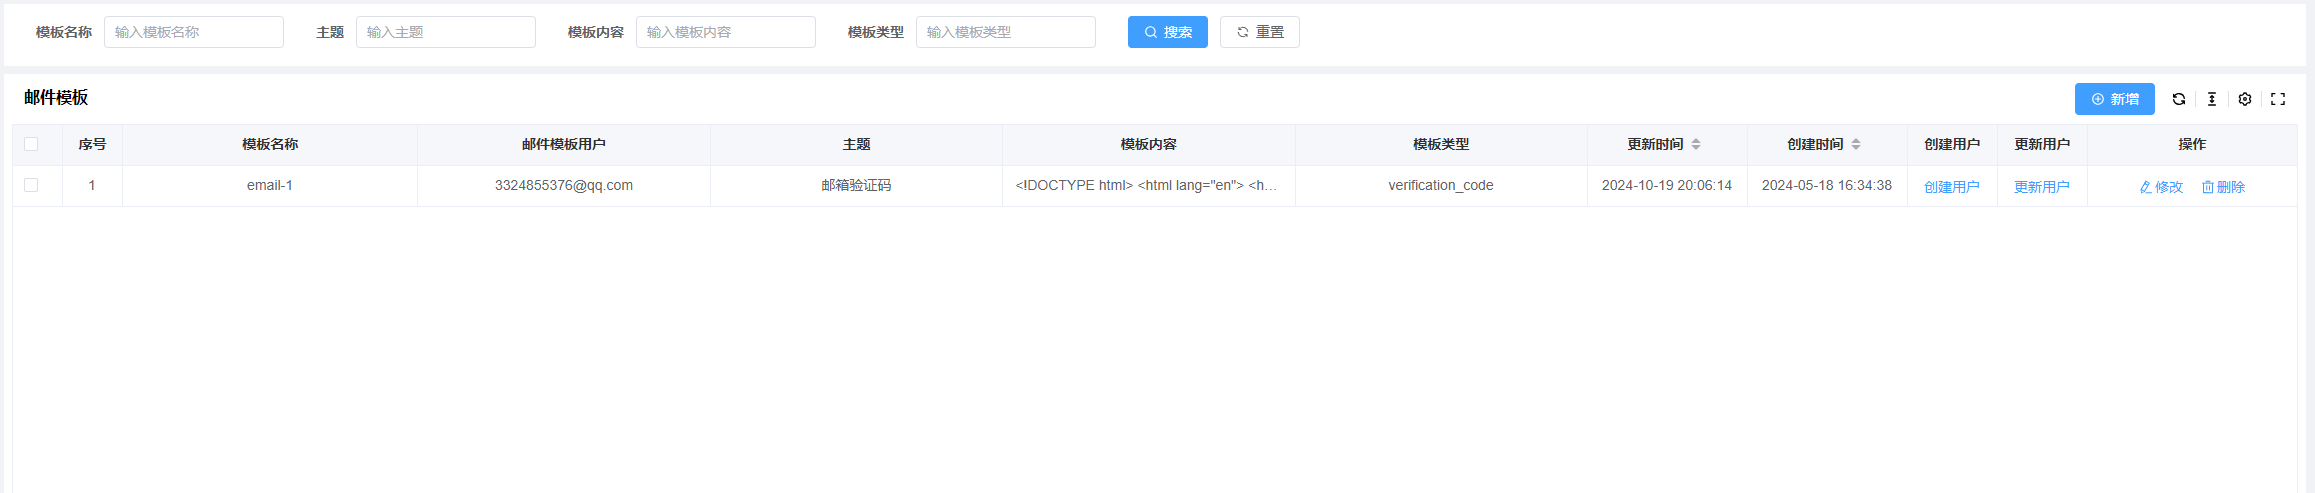Toggle fullscreen table icon

point(2278,99)
